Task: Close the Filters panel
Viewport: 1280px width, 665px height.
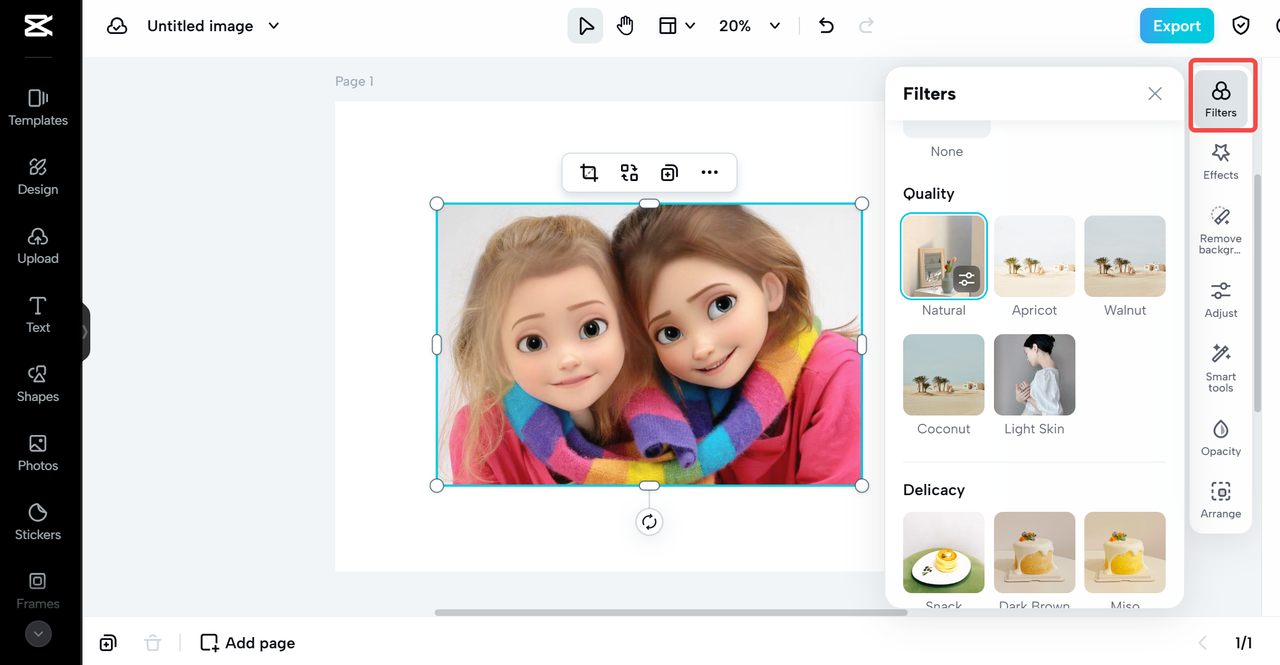Action: click(1155, 94)
